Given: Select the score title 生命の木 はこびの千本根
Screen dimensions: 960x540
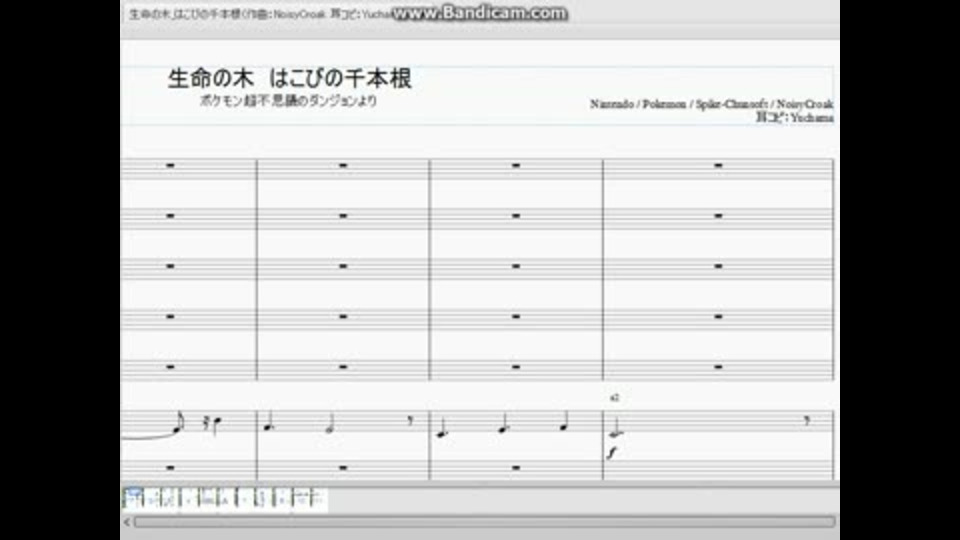Looking at the screenshot, I should tap(290, 78).
